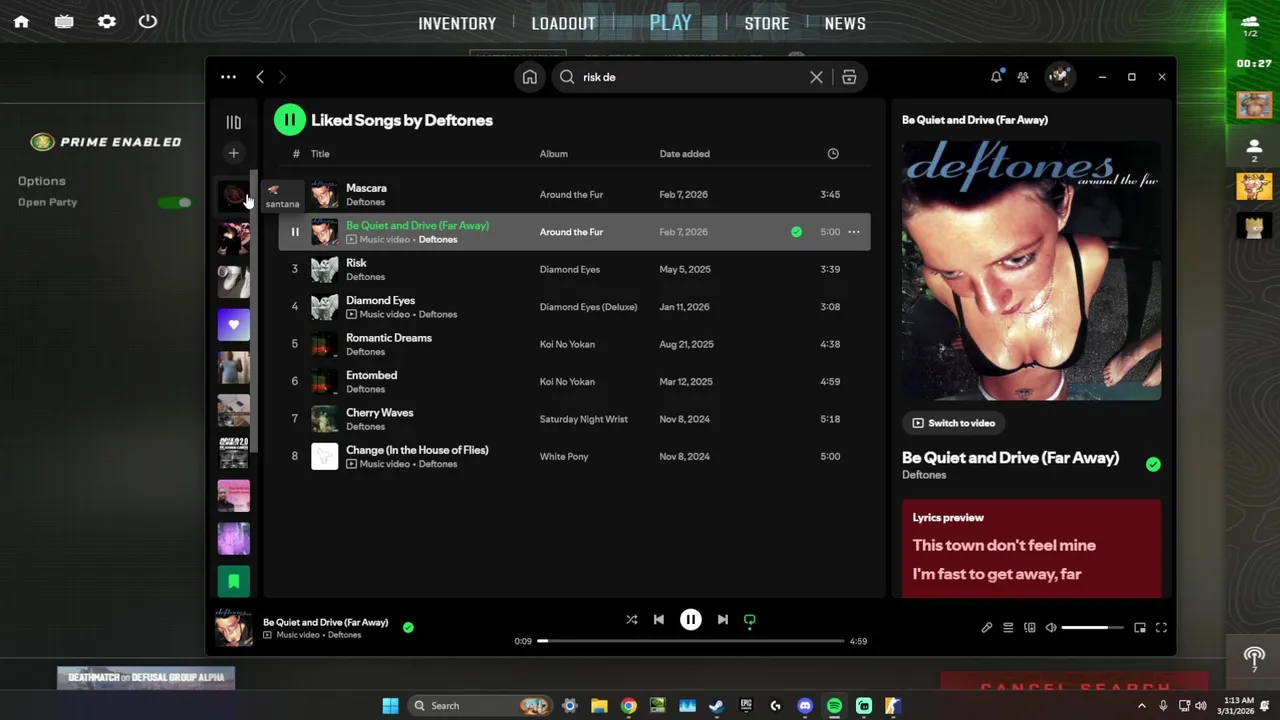
Task: Toggle shuffle in the player bar
Action: [631, 620]
